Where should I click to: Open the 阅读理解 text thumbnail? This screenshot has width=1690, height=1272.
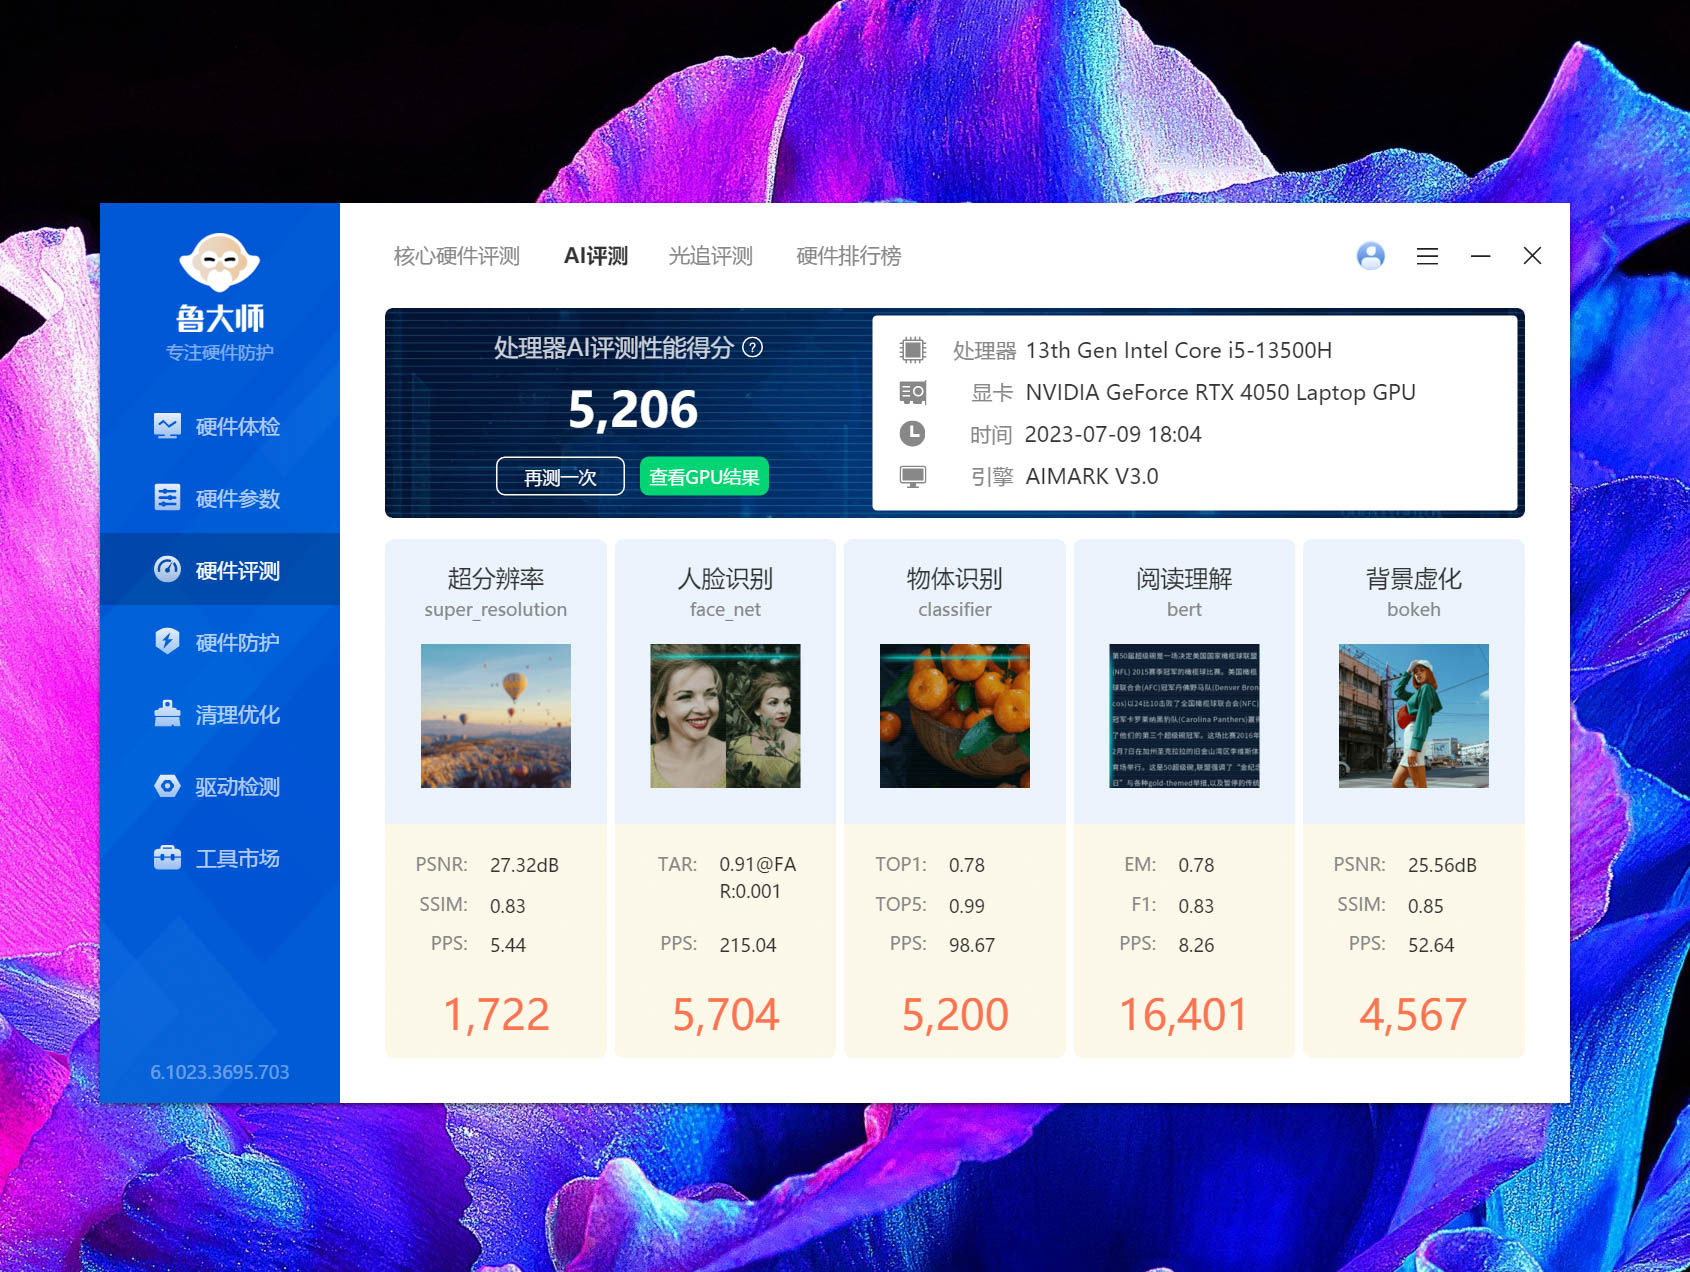[x=1184, y=716]
